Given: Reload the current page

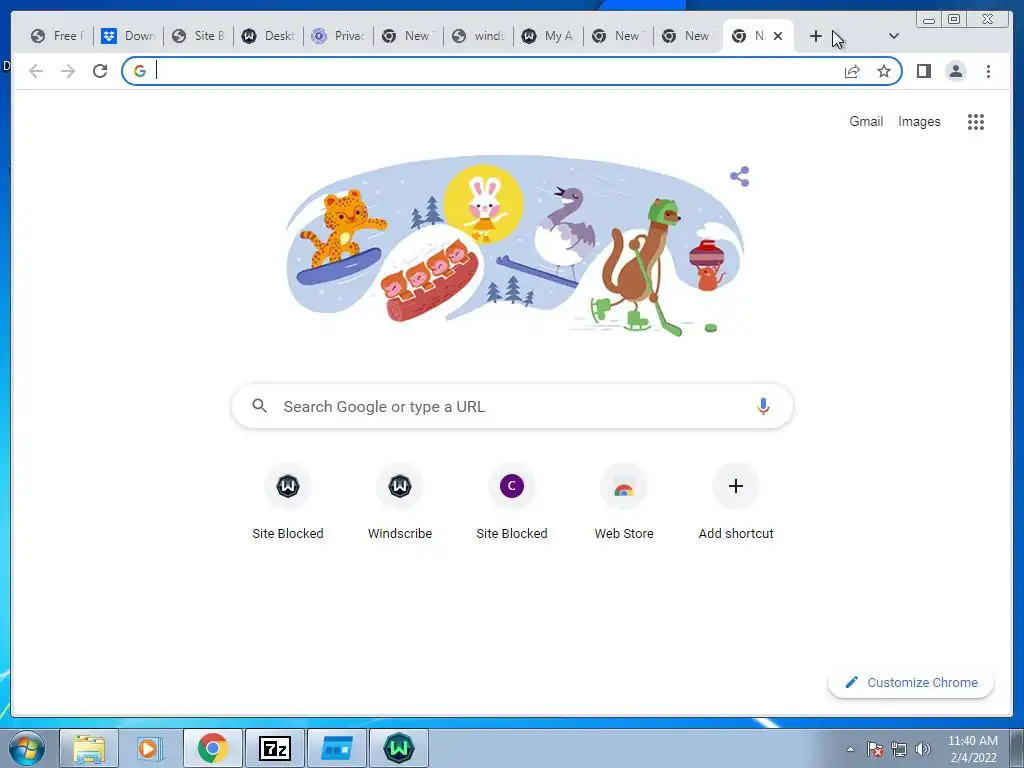Looking at the screenshot, I should (100, 71).
